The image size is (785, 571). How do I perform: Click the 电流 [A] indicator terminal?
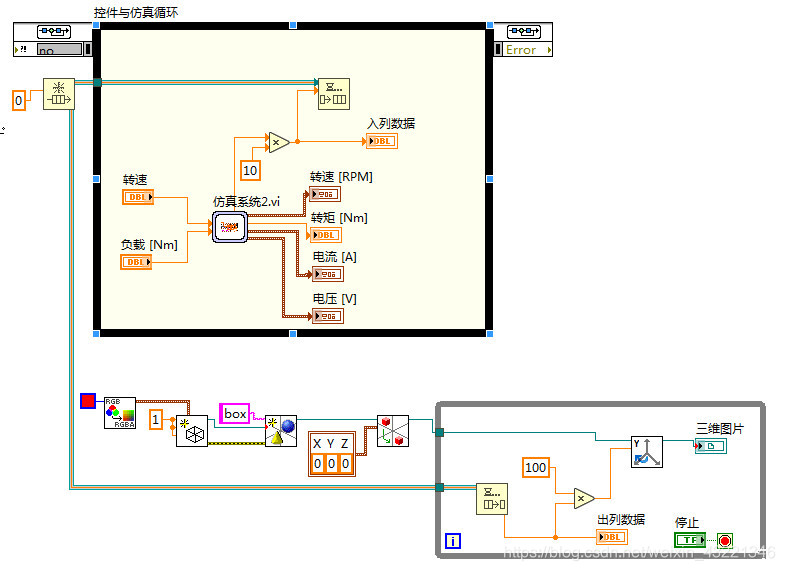coord(328,274)
